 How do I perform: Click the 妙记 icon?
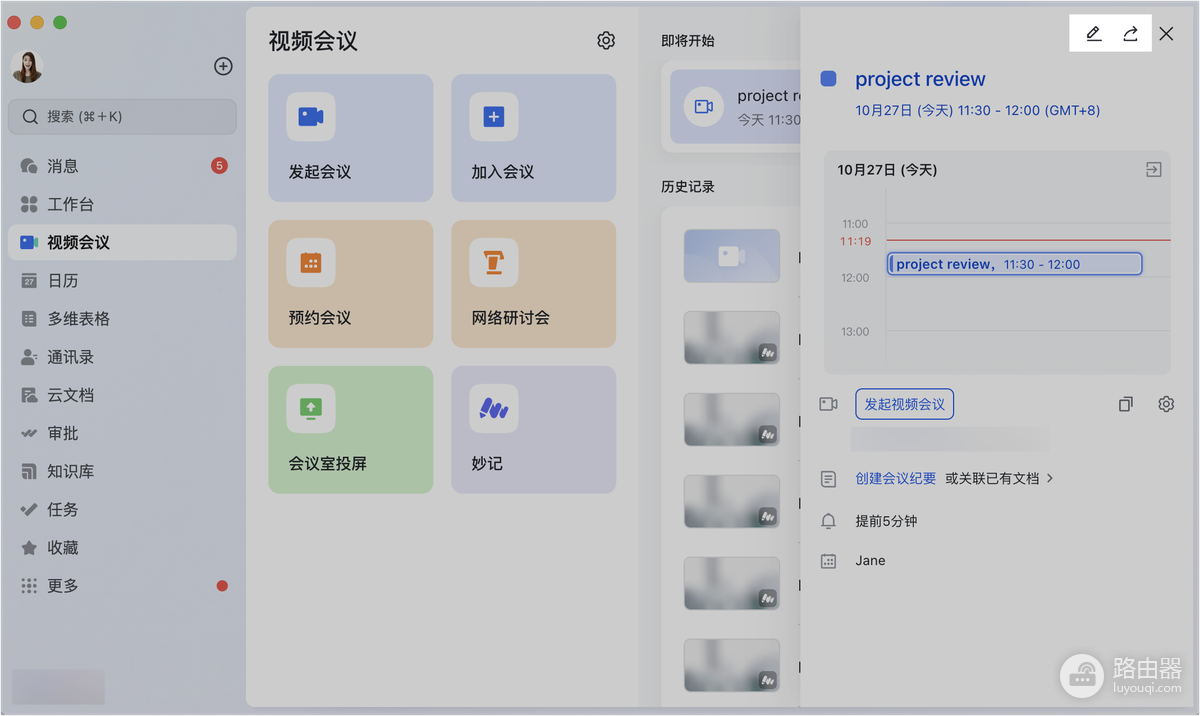[494, 408]
